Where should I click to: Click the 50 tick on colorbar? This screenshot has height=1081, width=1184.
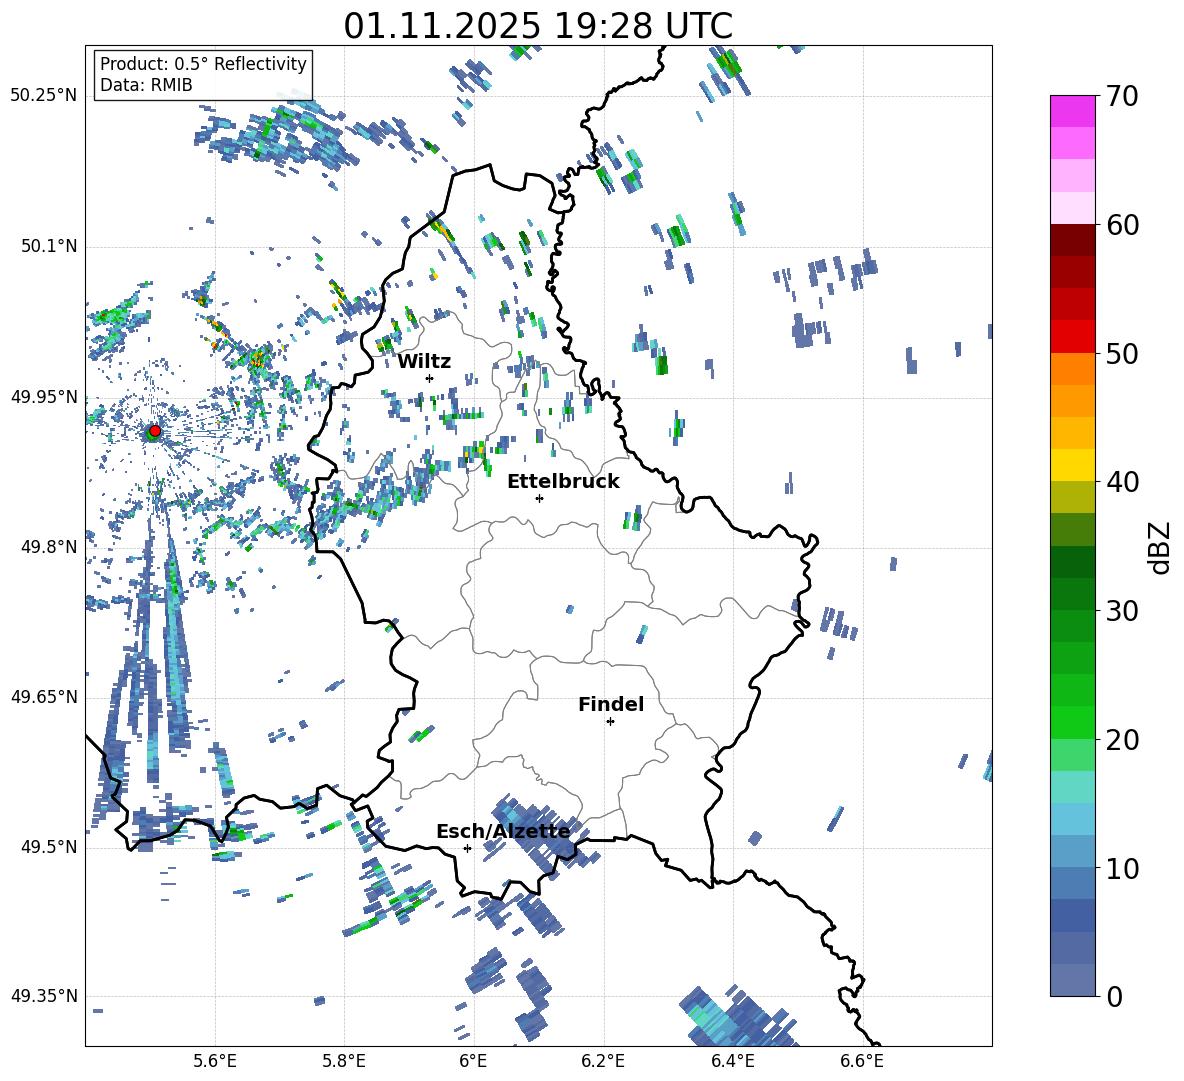tap(1122, 353)
